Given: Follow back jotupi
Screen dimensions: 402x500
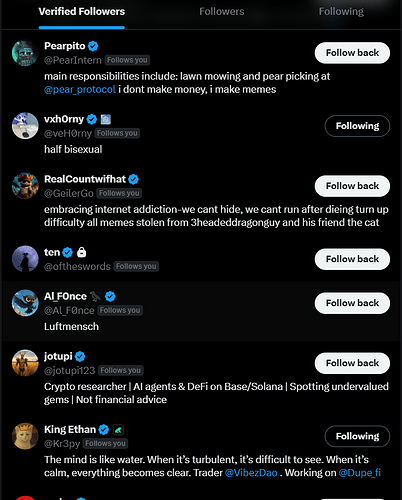Looking at the screenshot, I should 352,363.
